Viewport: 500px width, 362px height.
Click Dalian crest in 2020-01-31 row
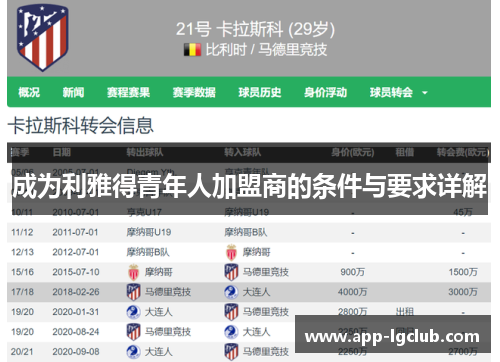[x=133, y=312]
